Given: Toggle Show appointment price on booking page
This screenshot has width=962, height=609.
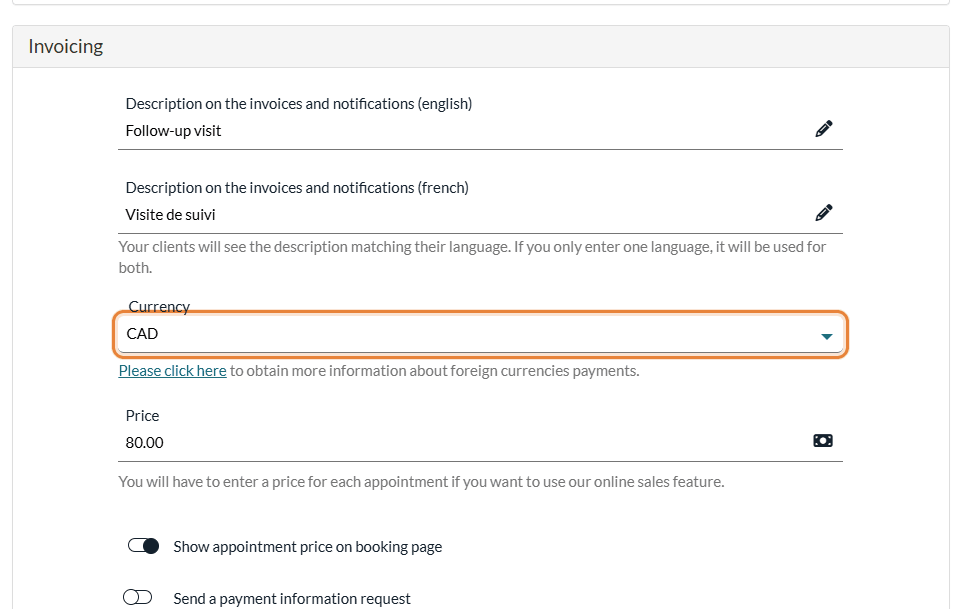Looking at the screenshot, I should [x=144, y=546].
